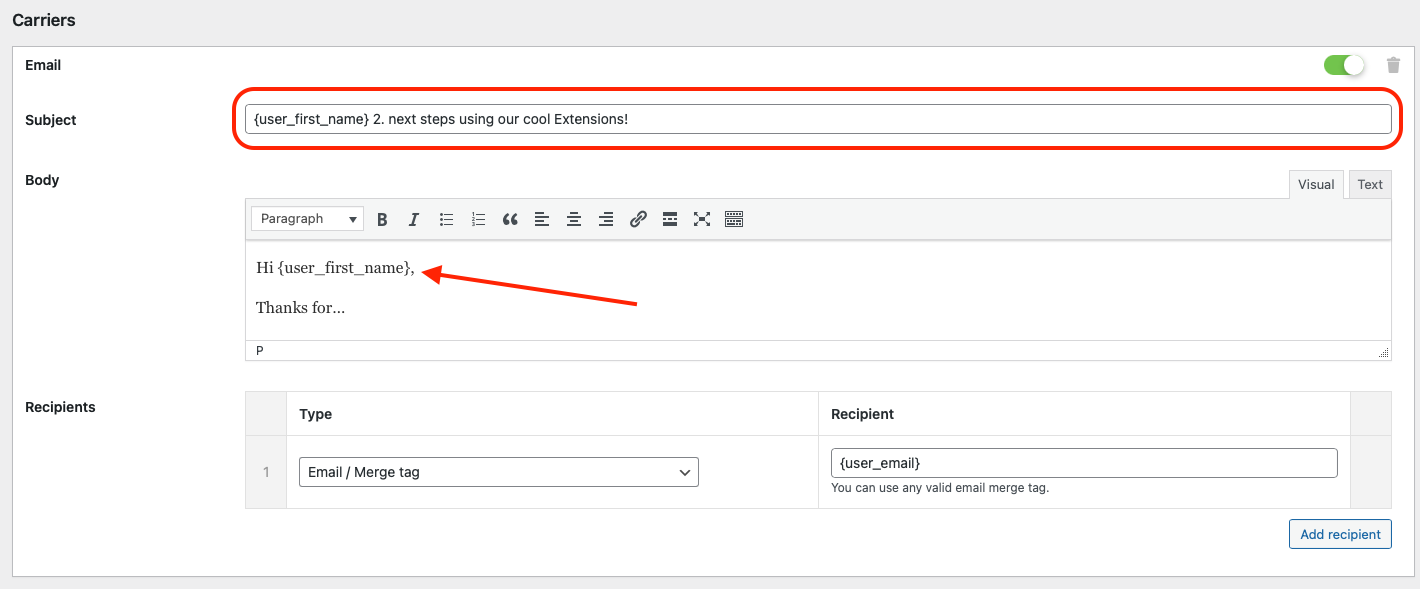Insert a bulleted list
The width and height of the screenshot is (1420, 589).
(x=446, y=218)
